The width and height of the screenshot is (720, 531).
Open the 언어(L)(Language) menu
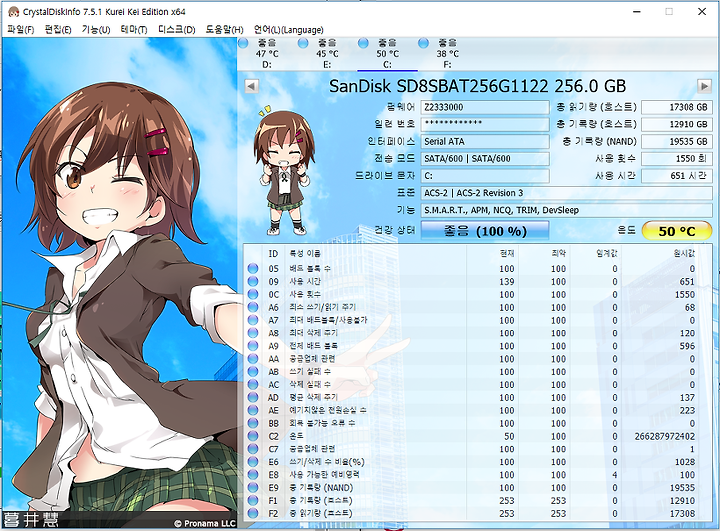click(288, 30)
